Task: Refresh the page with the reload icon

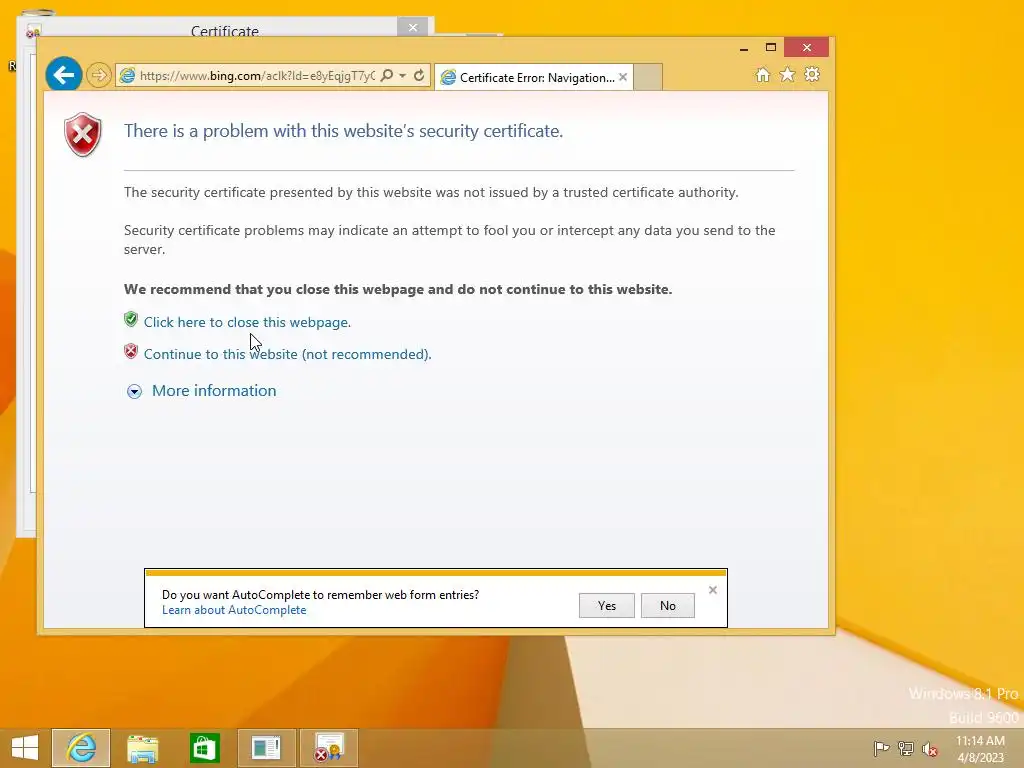Action: (x=419, y=75)
